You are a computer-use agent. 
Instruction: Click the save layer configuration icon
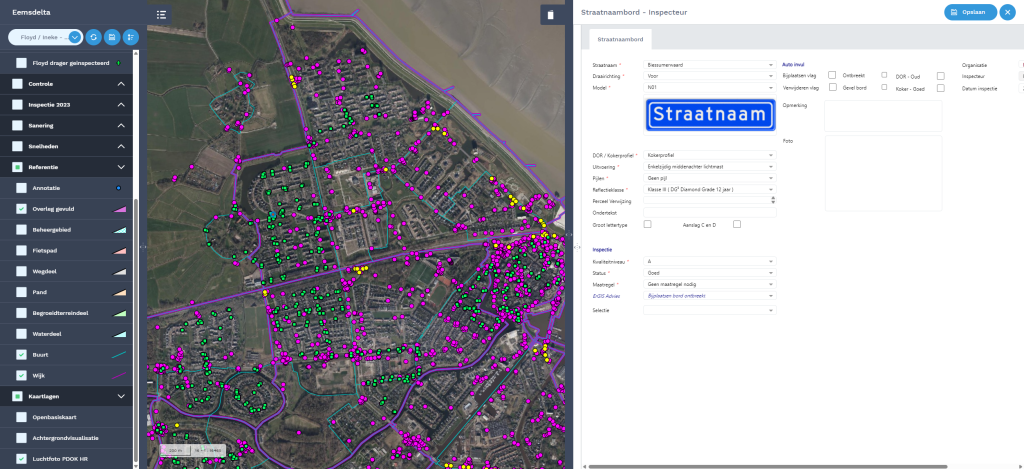pos(111,37)
